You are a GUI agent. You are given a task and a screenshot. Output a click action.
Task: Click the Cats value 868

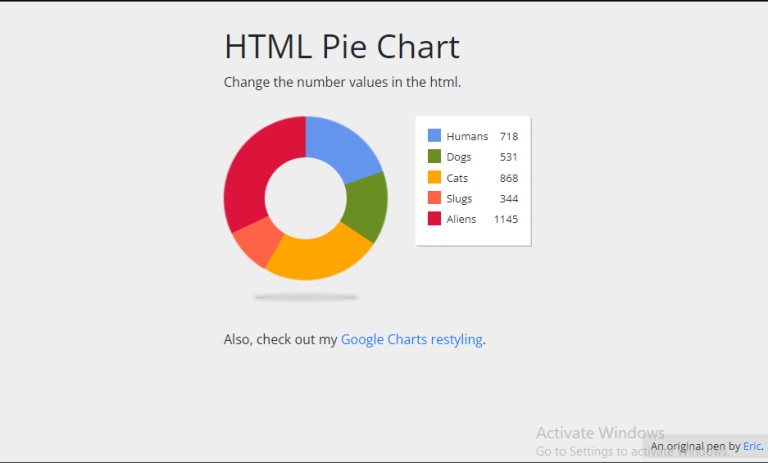[508, 178]
